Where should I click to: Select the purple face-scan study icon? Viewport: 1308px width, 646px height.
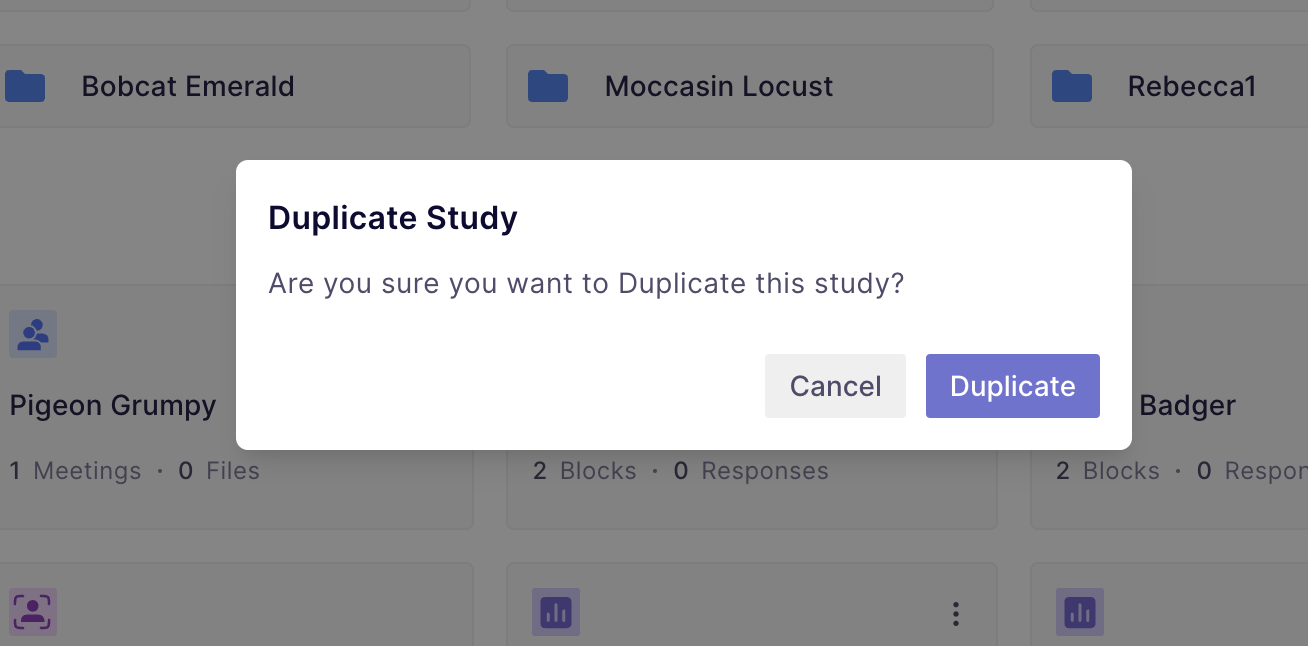click(33, 612)
